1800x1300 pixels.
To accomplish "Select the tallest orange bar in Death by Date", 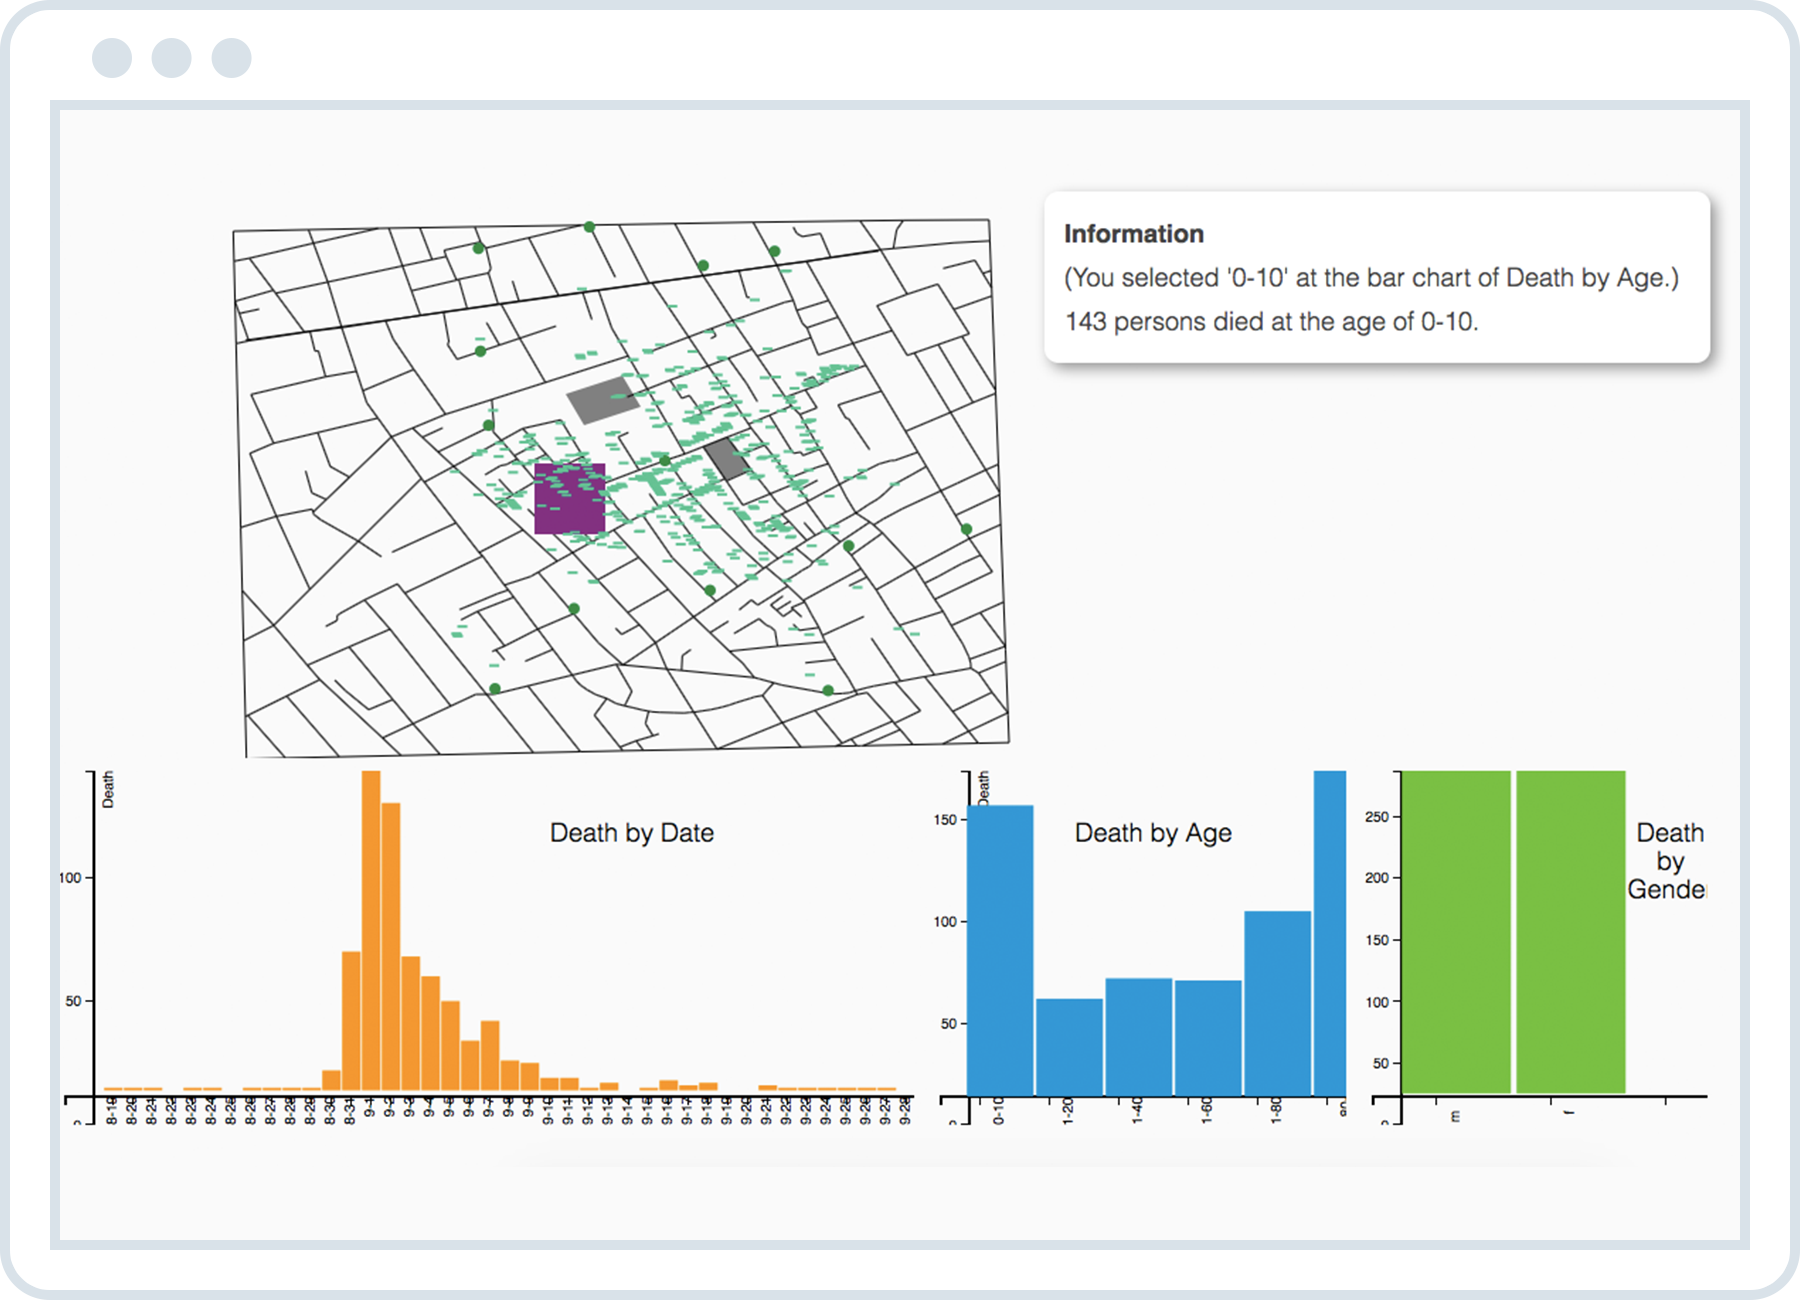I will tap(371, 930).
